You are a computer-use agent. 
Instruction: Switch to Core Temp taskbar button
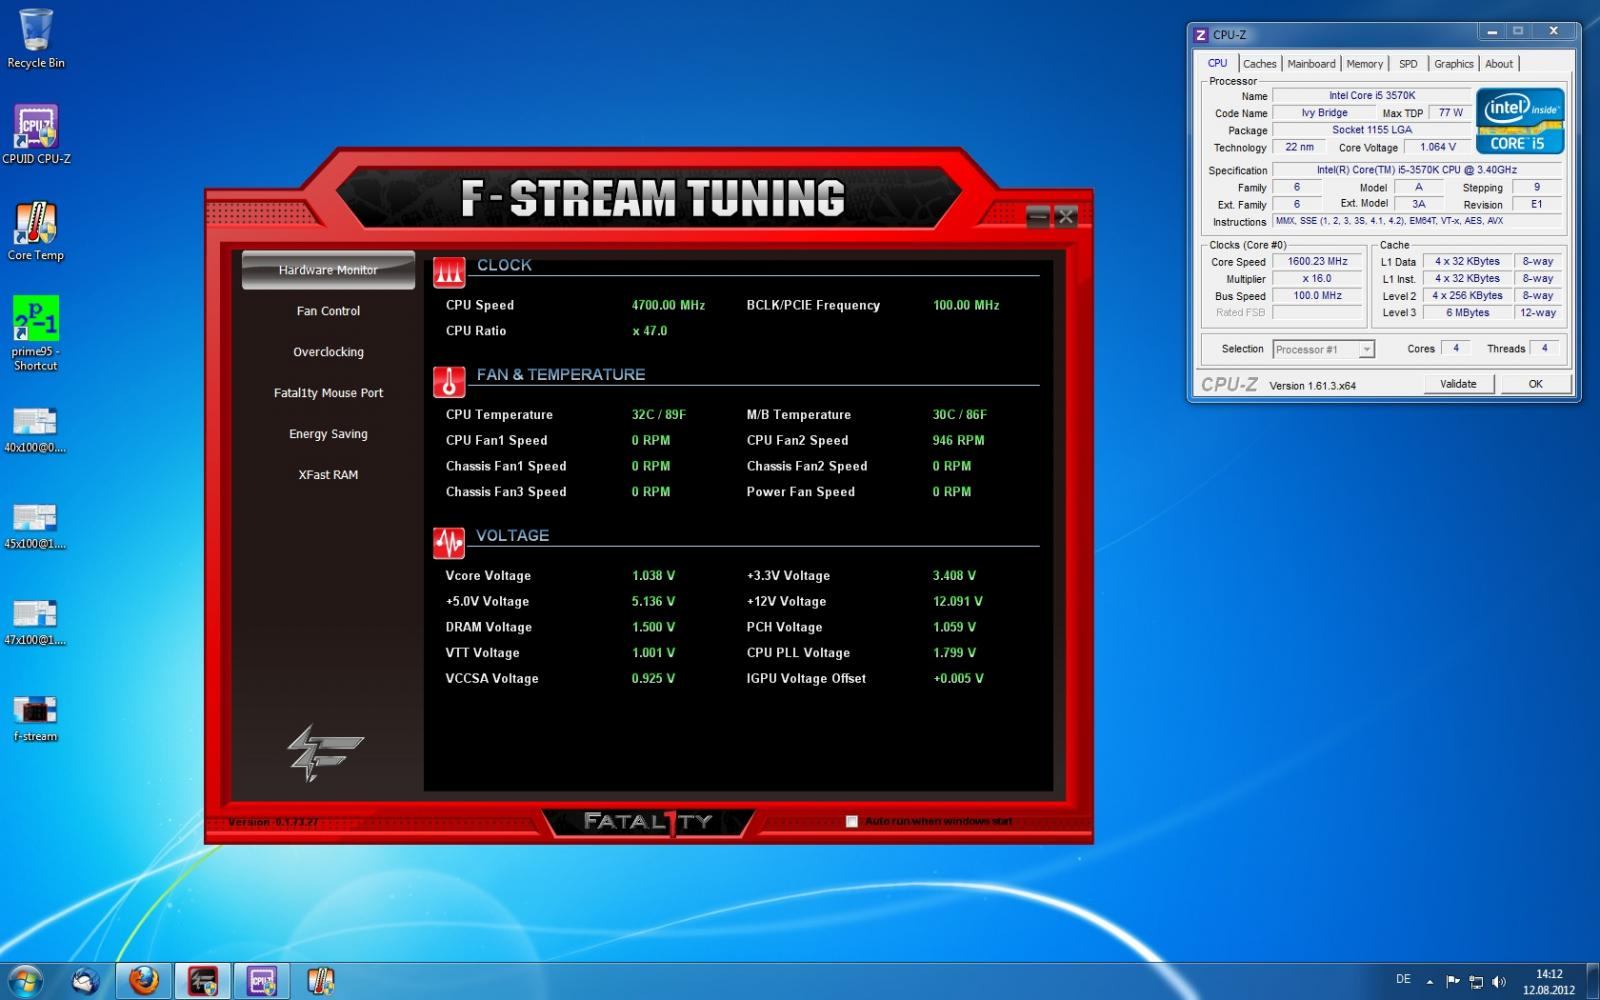(x=320, y=981)
